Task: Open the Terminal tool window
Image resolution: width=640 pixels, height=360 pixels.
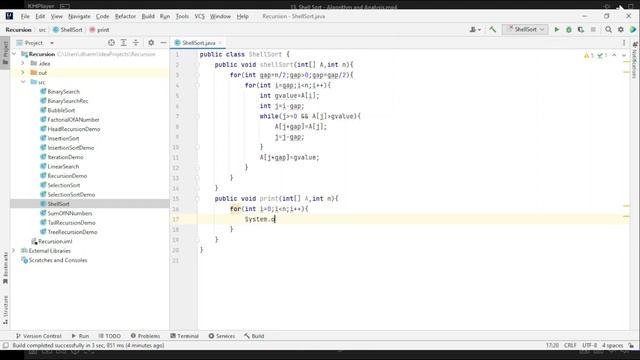Action: pyautogui.click(x=184, y=336)
